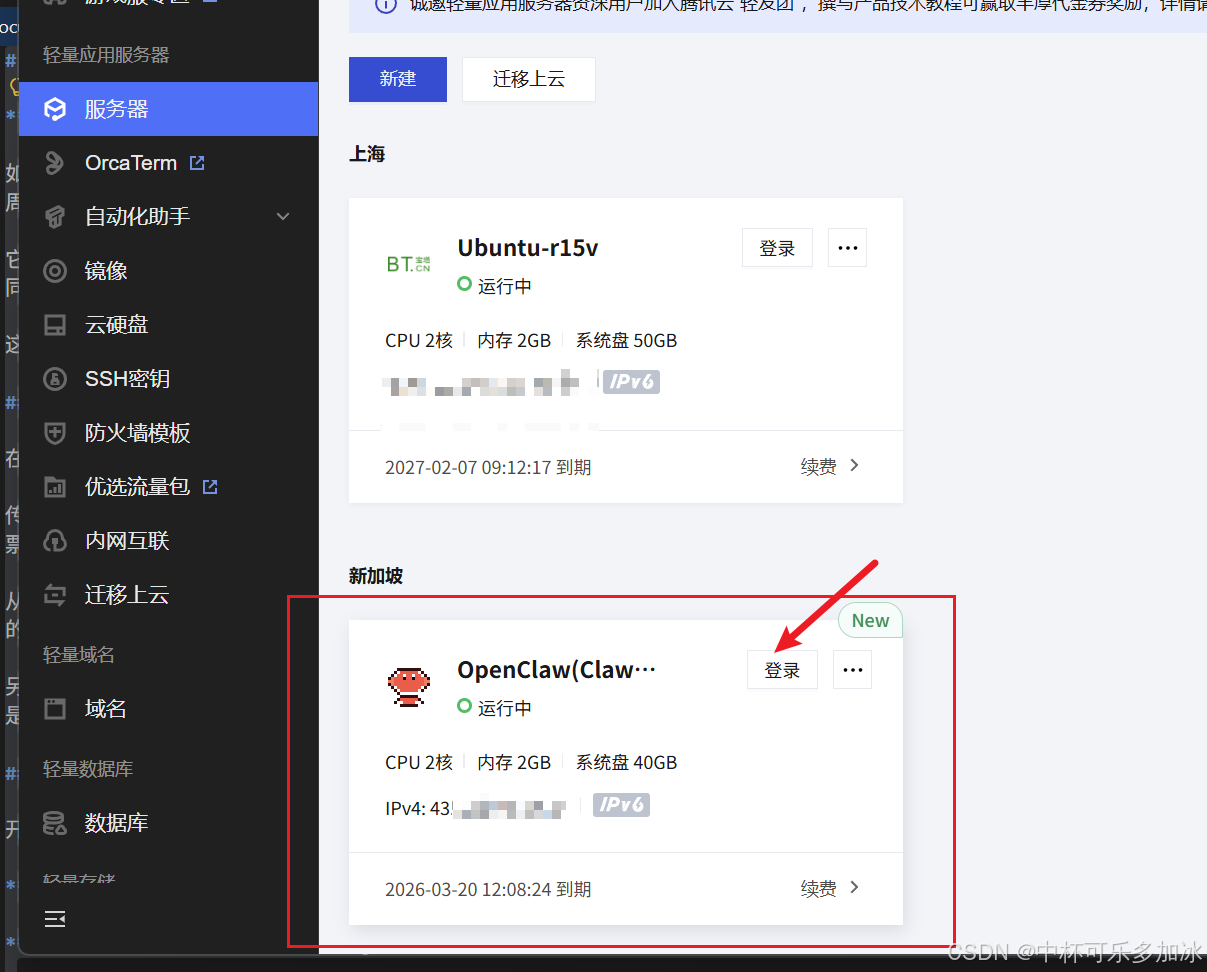Click the OrcaTerm sidebar icon

(55, 163)
